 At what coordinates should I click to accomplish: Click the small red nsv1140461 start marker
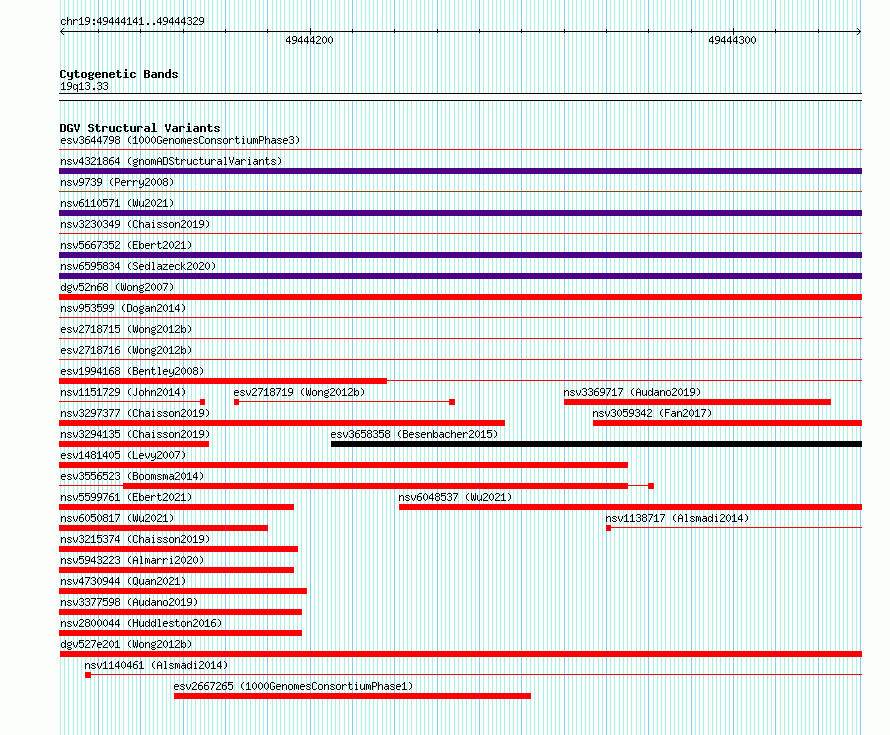(x=88, y=675)
